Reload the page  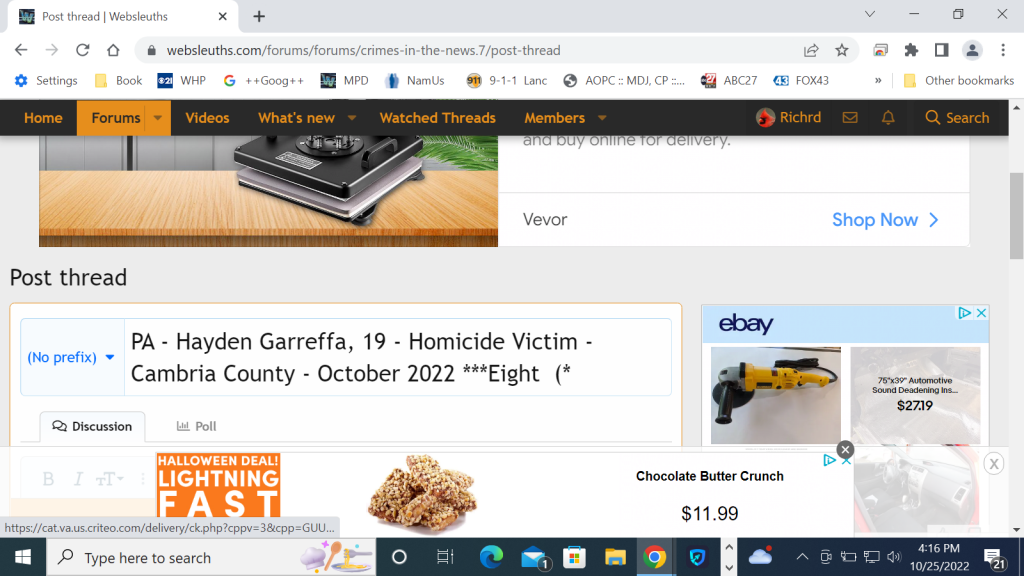[x=82, y=50]
